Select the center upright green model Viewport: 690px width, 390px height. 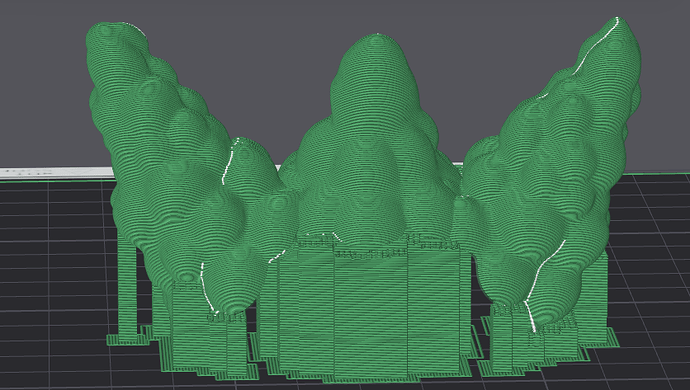[x=370, y=145]
